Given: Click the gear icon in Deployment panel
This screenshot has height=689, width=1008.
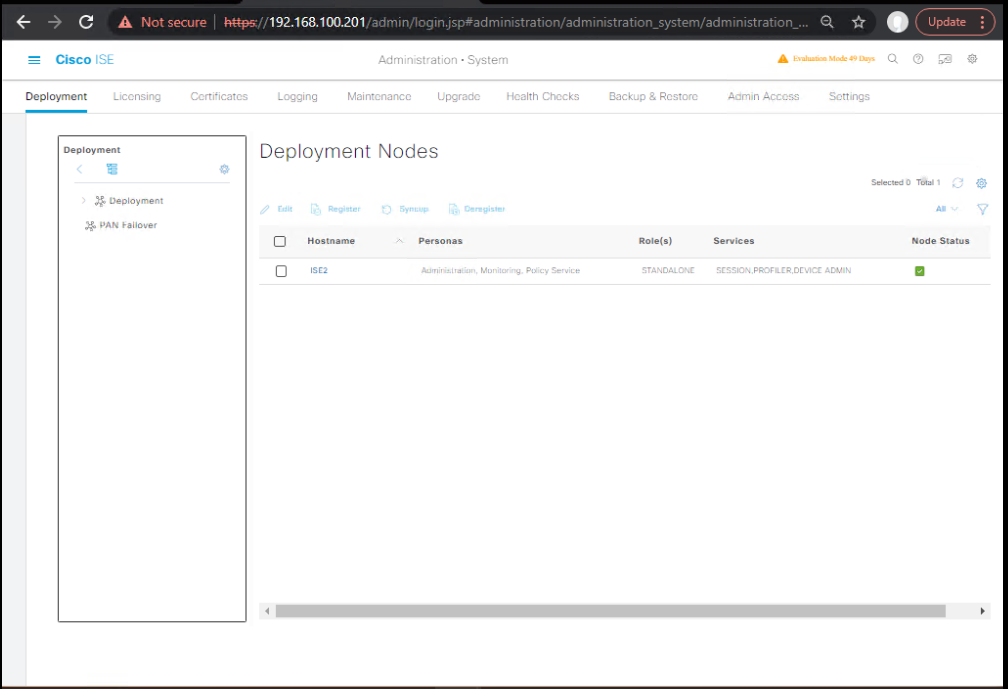Looking at the screenshot, I should tap(224, 169).
